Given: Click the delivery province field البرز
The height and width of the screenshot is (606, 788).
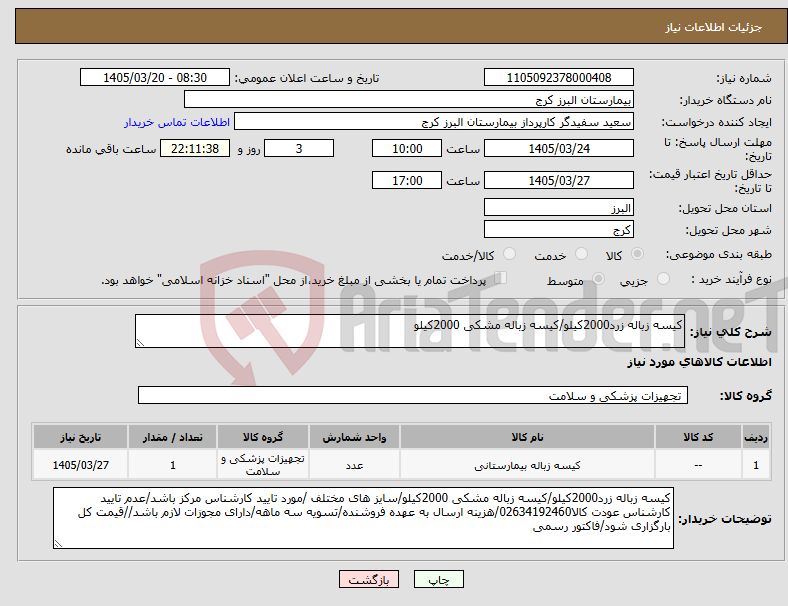Looking at the screenshot, I should 558,208.
